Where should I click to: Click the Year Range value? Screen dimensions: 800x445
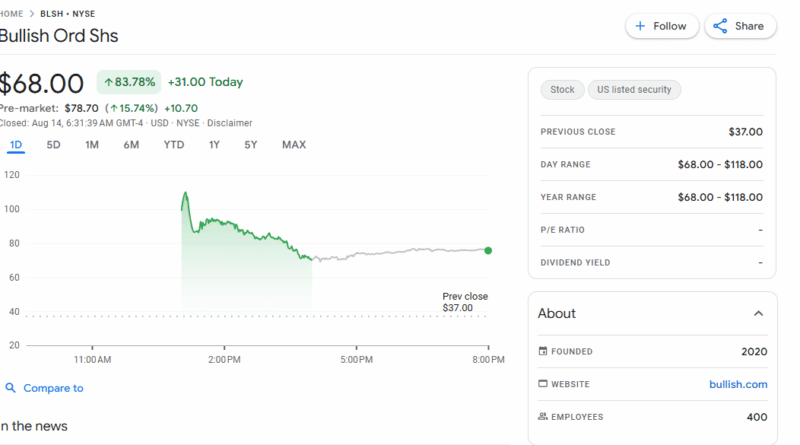pos(720,197)
